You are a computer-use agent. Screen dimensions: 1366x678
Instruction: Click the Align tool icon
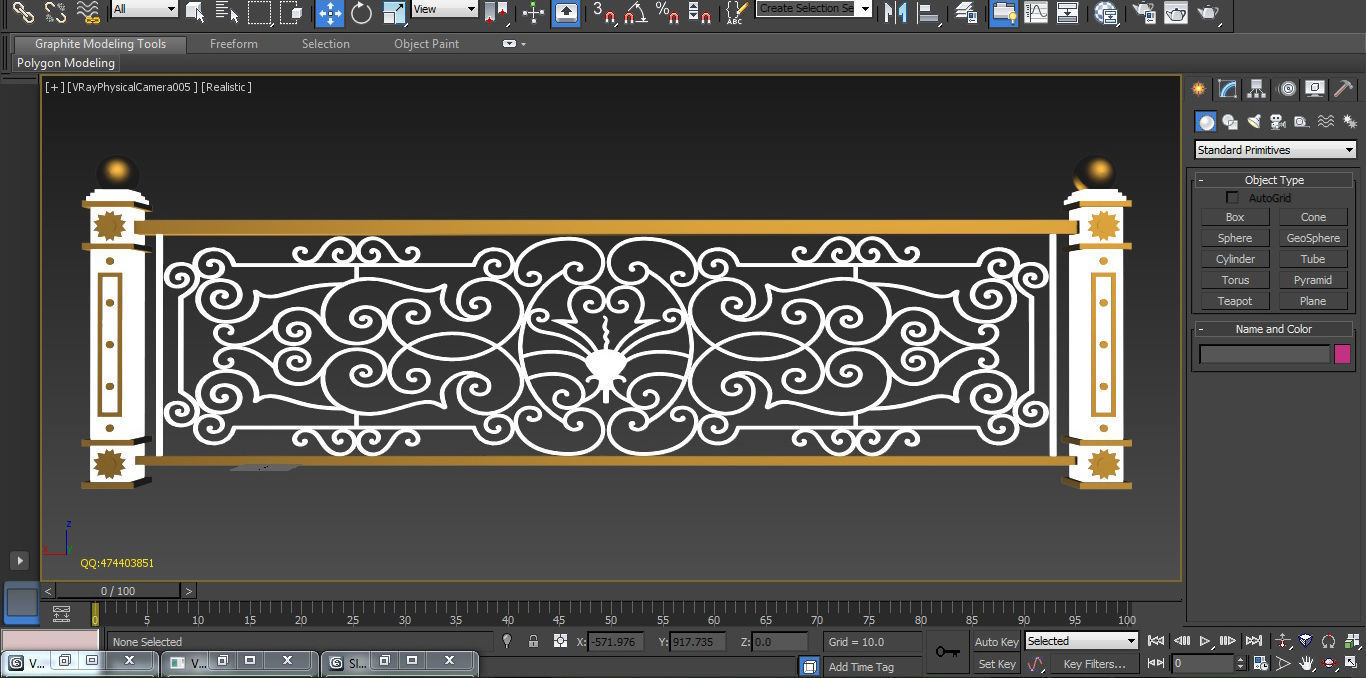pyautogui.click(x=929, y=12)
